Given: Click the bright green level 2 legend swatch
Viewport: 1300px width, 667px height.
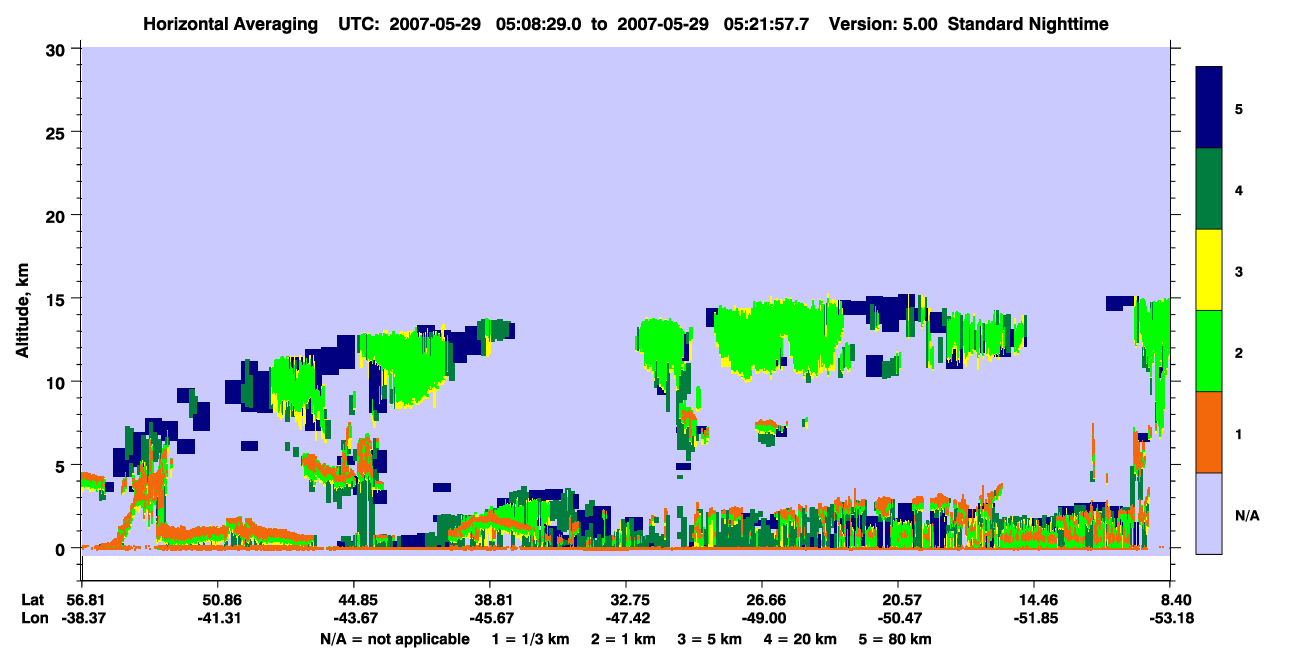Looking at the screenshot, I should coord(1209,351).
